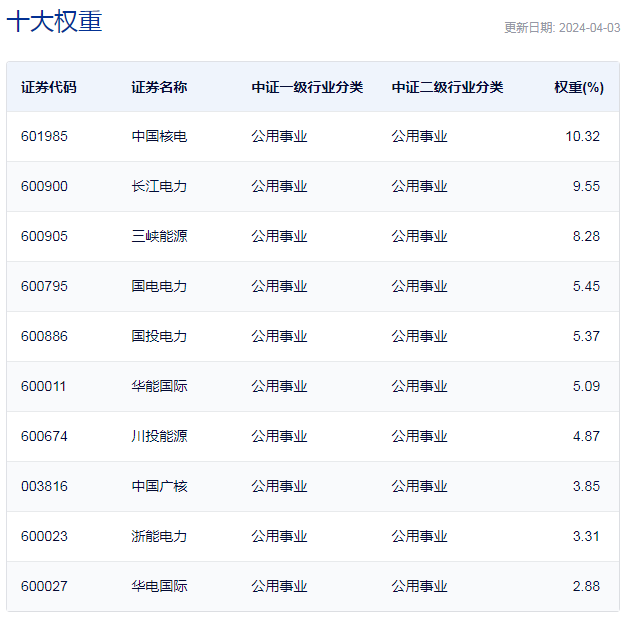Click the 权重(%) column header
Viewport: 630px width, 619px height.
[x=579, y=87]
